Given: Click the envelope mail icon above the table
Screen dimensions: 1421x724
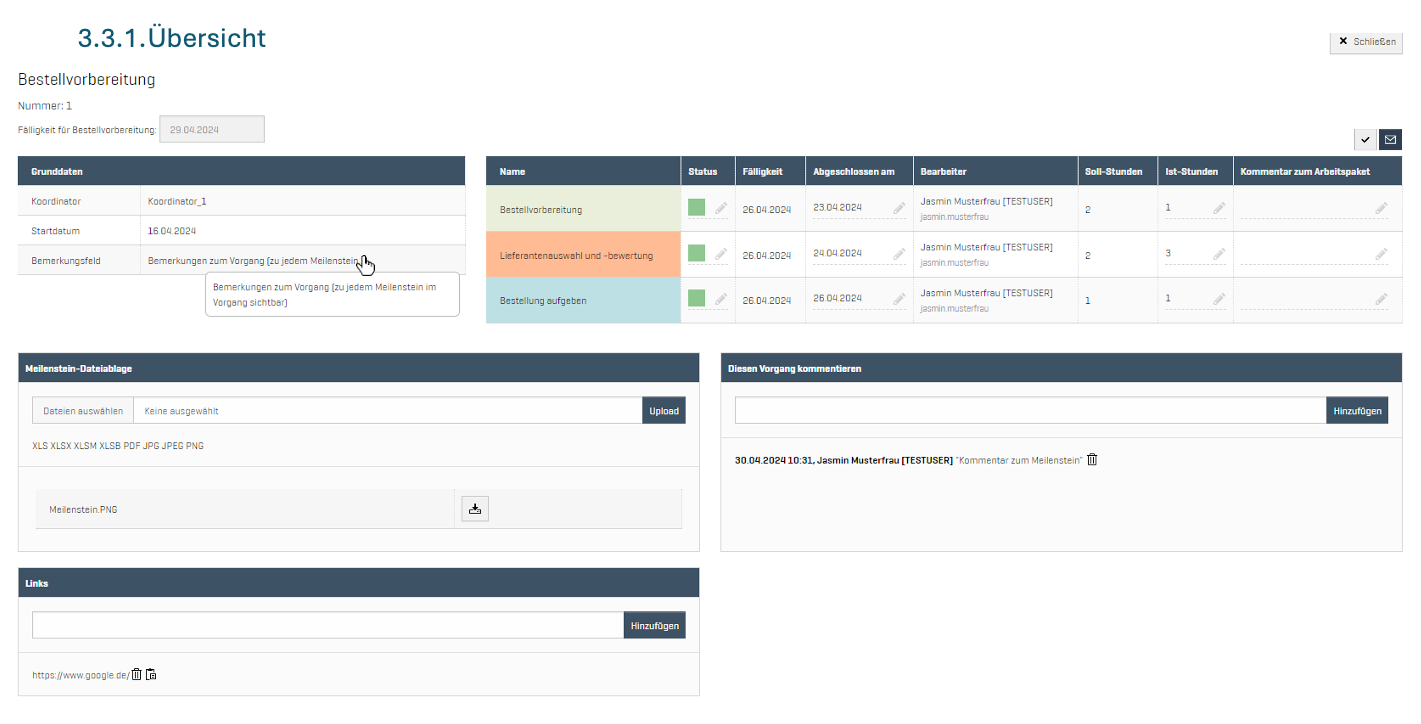Looking at the screenshot, I should pyautogui.click(x=1390, y=139).
